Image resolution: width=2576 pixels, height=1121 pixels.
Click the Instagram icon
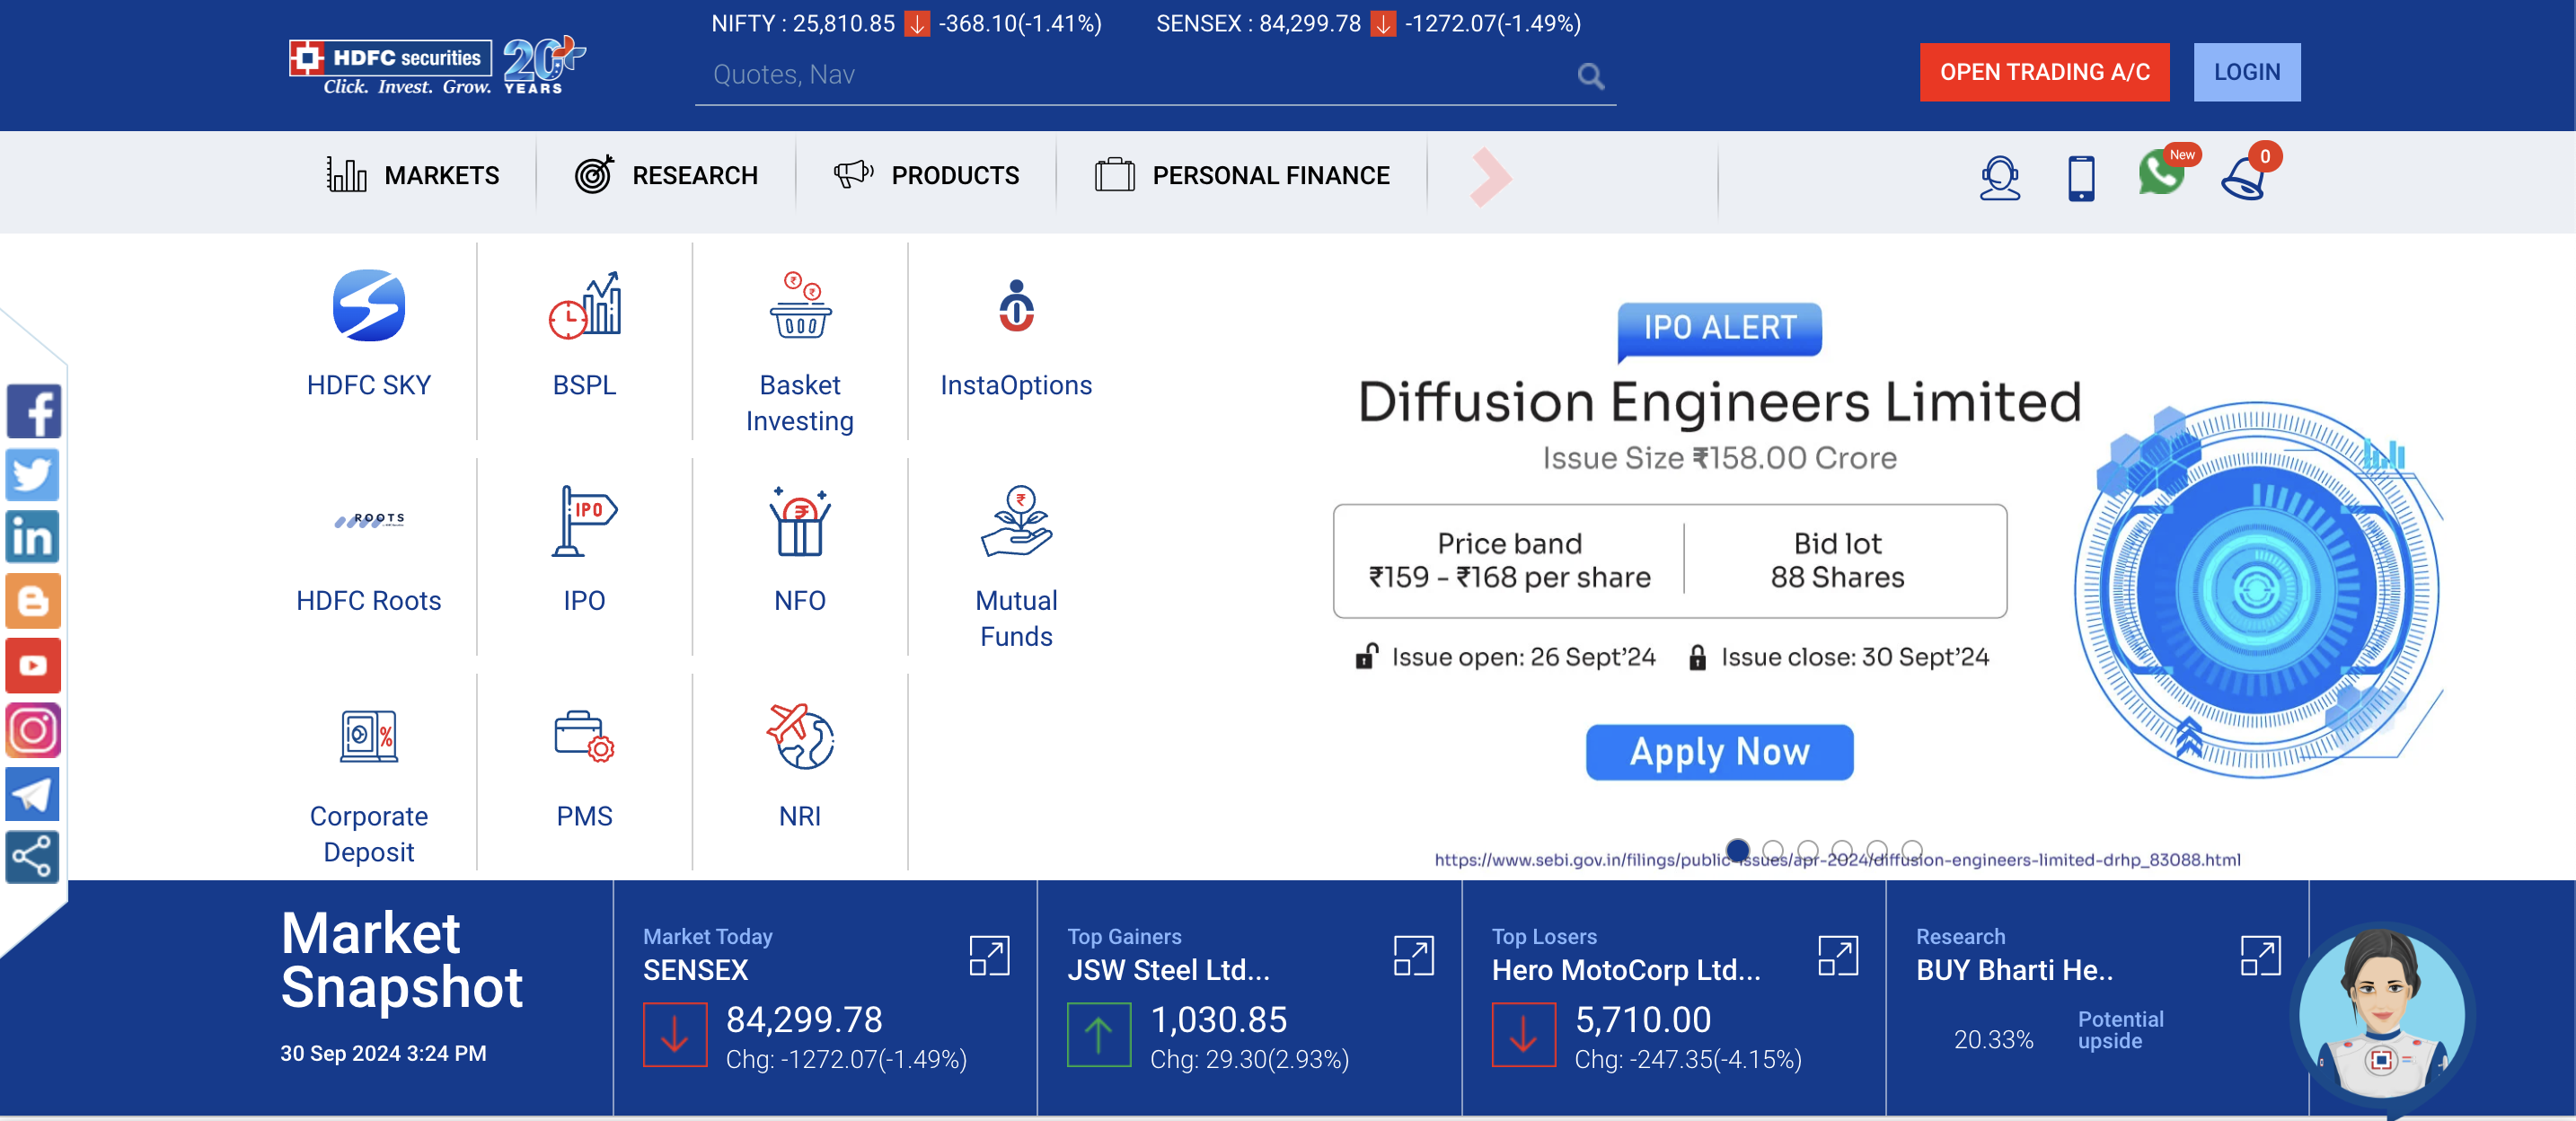tap(33, 730)
